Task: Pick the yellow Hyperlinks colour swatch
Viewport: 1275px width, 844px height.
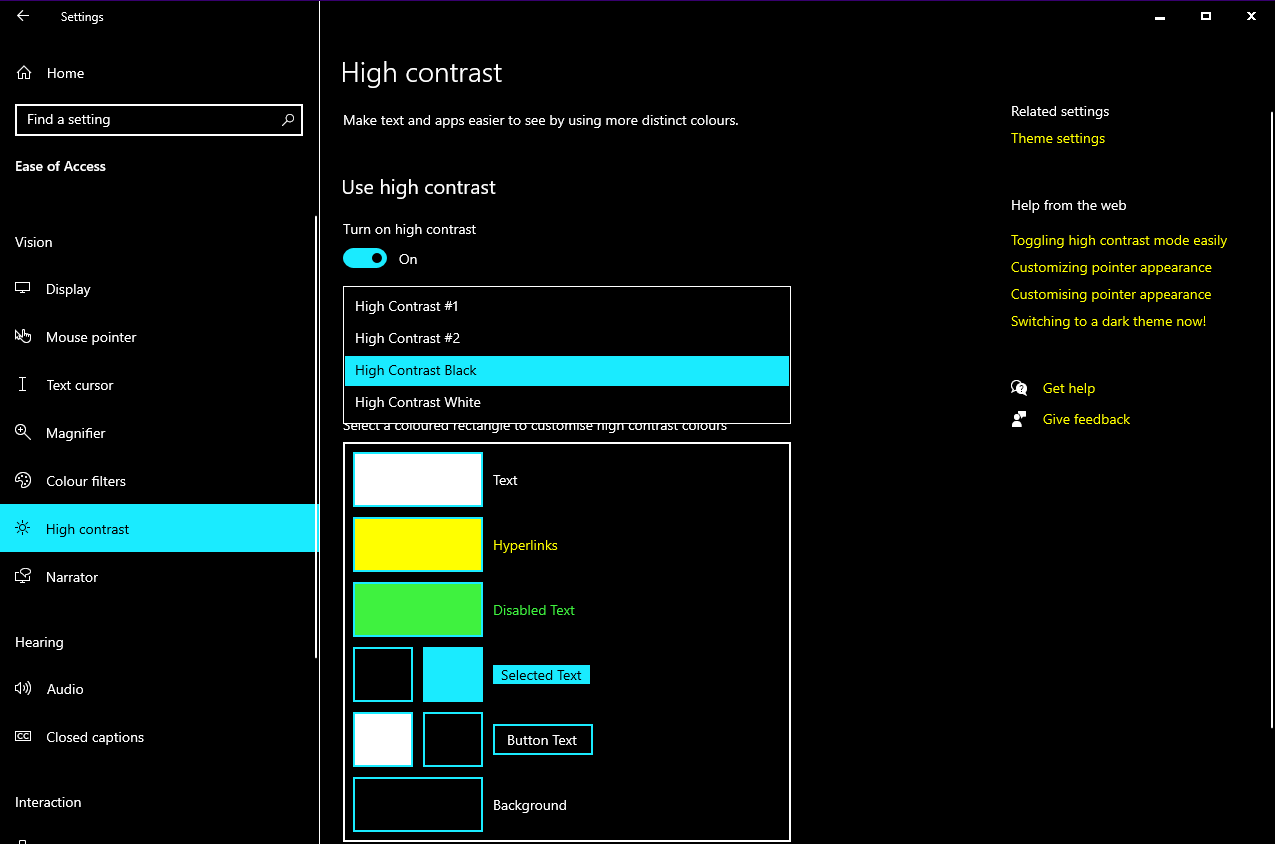Action: (418, 545)
